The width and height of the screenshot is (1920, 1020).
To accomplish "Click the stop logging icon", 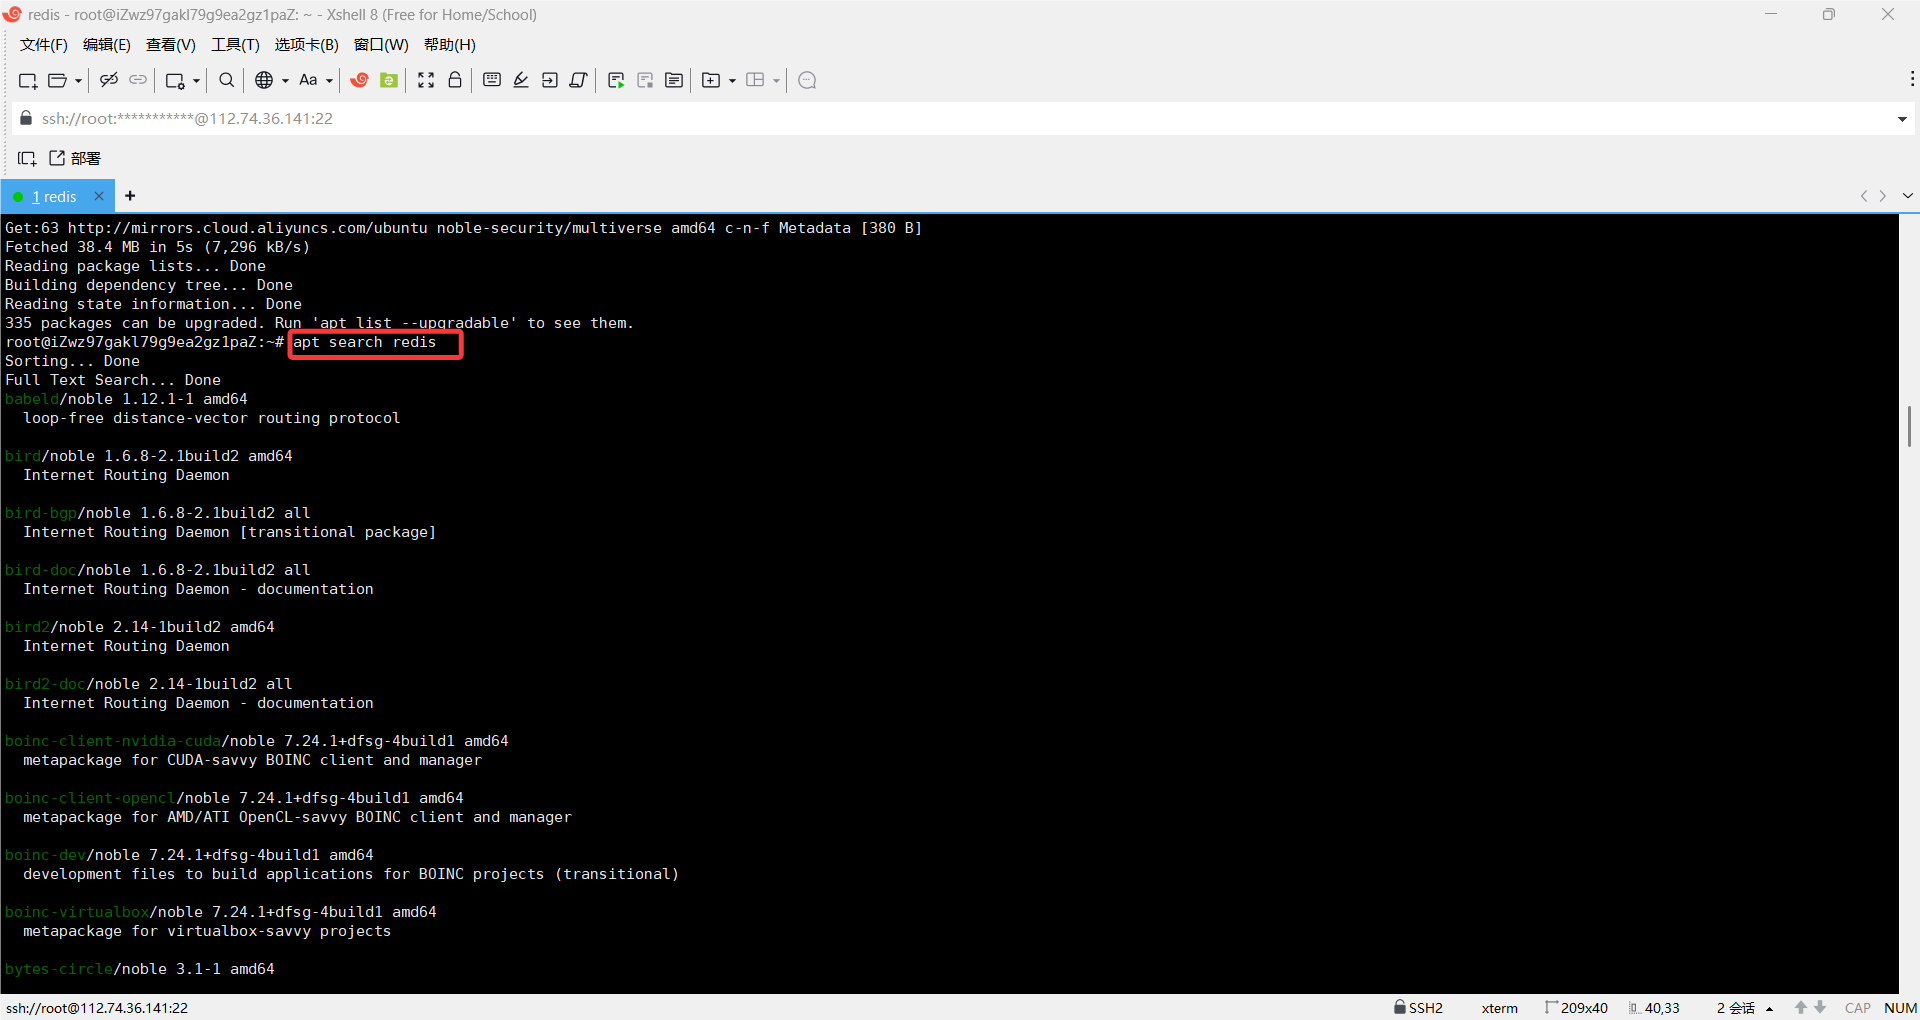I will [645, 80].
